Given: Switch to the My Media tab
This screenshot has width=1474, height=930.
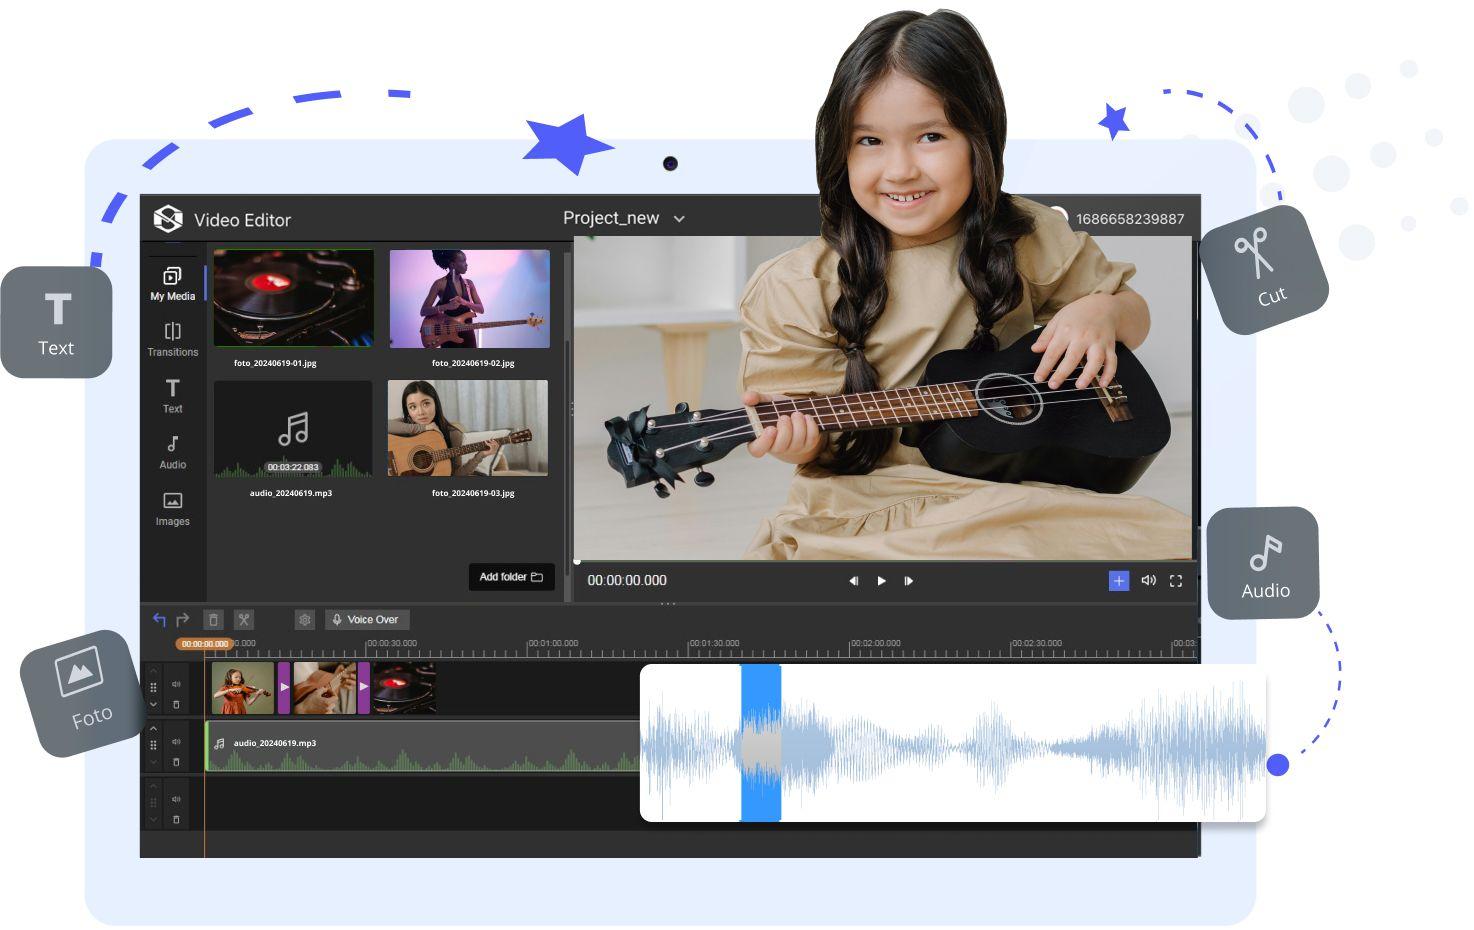Looking at the screenshot, I should (x=172, y=283).
